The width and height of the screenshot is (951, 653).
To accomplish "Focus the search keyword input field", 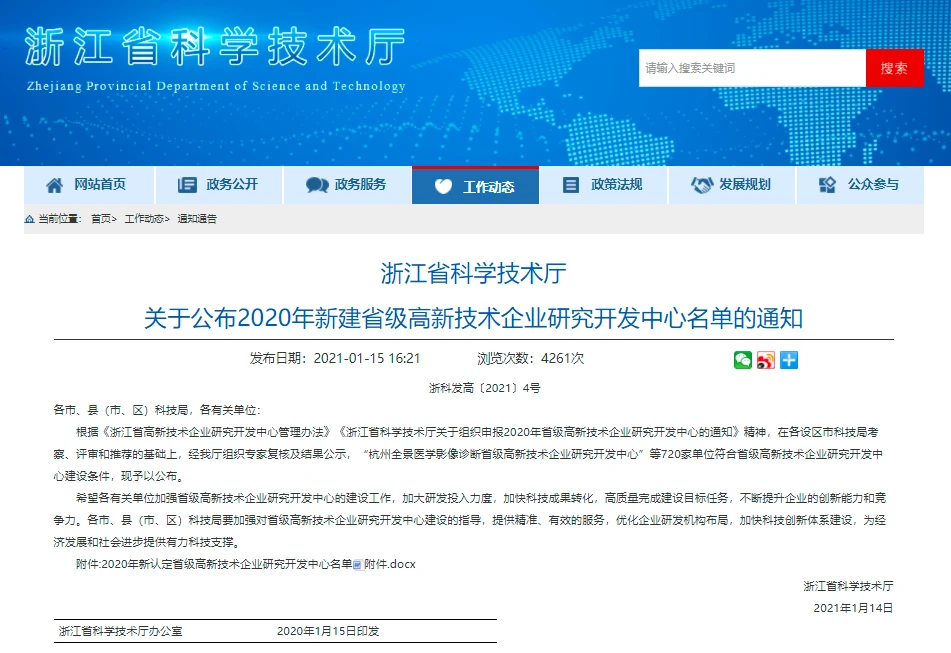I will tap(751, 68).
